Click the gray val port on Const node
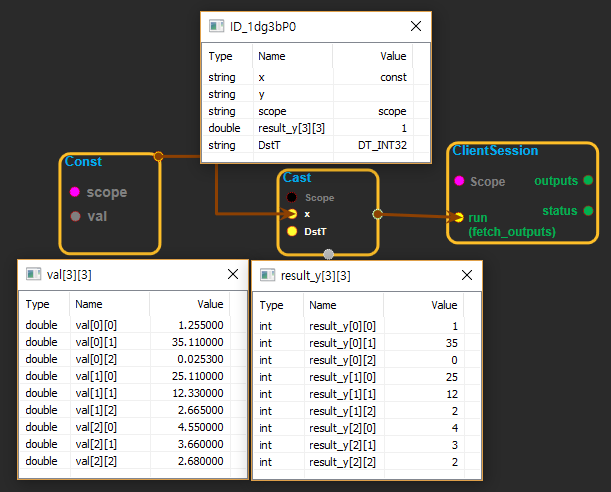This screenshot has width=611, height=492. pos(74,215)
